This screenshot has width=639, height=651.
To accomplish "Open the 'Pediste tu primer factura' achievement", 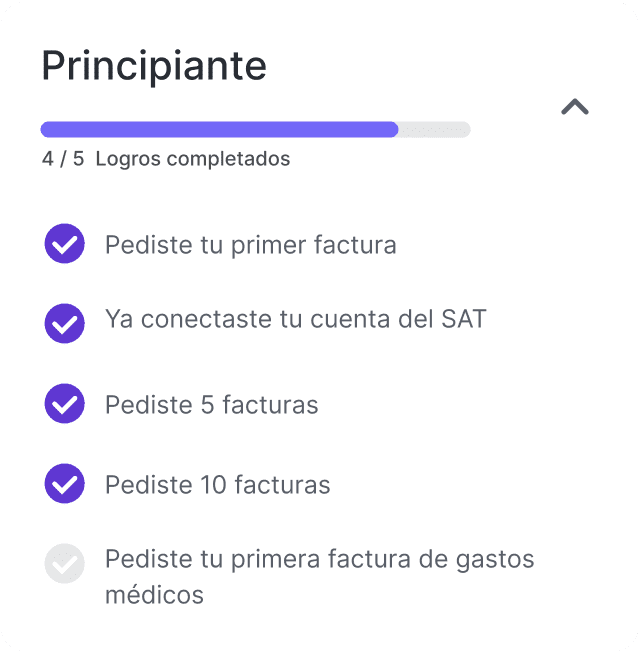I will (251, 245).
